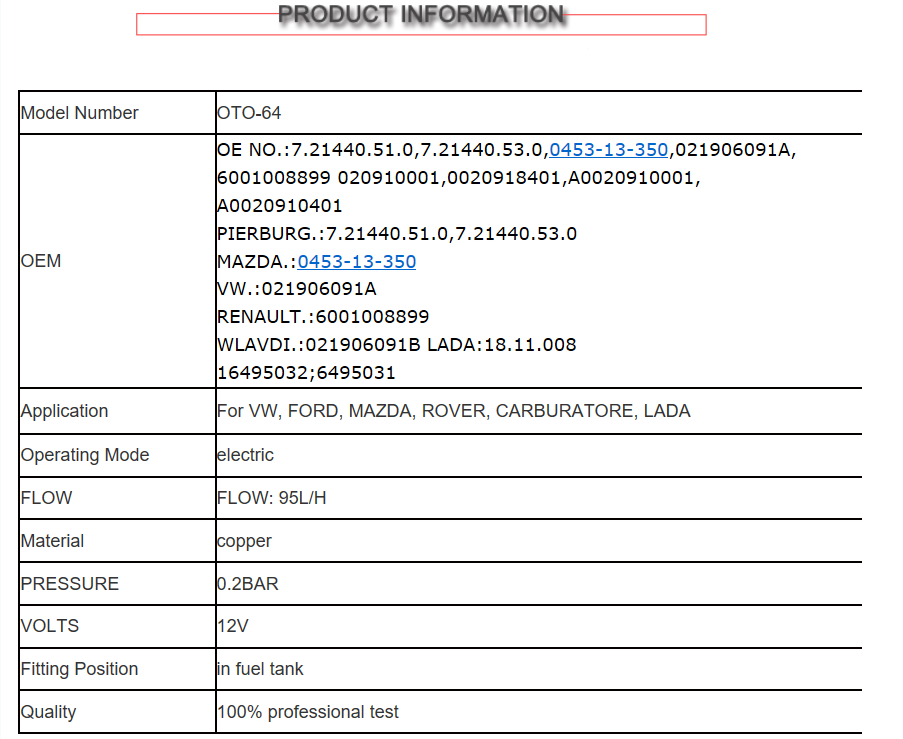The width and height of the screenshot is (903, 739).
Task: Click the 'RENAULT.:6001008899' line
Action: [x=323, y=317]
